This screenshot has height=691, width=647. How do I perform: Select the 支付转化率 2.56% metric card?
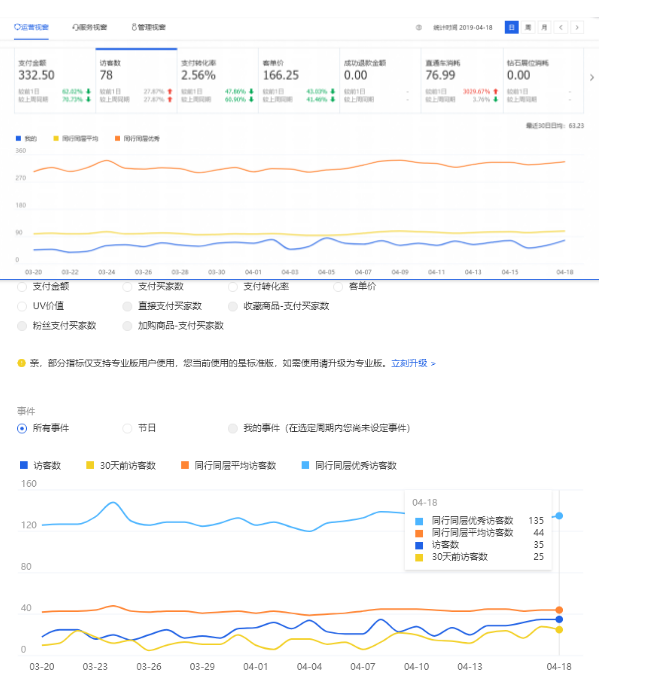click(218, 81)
